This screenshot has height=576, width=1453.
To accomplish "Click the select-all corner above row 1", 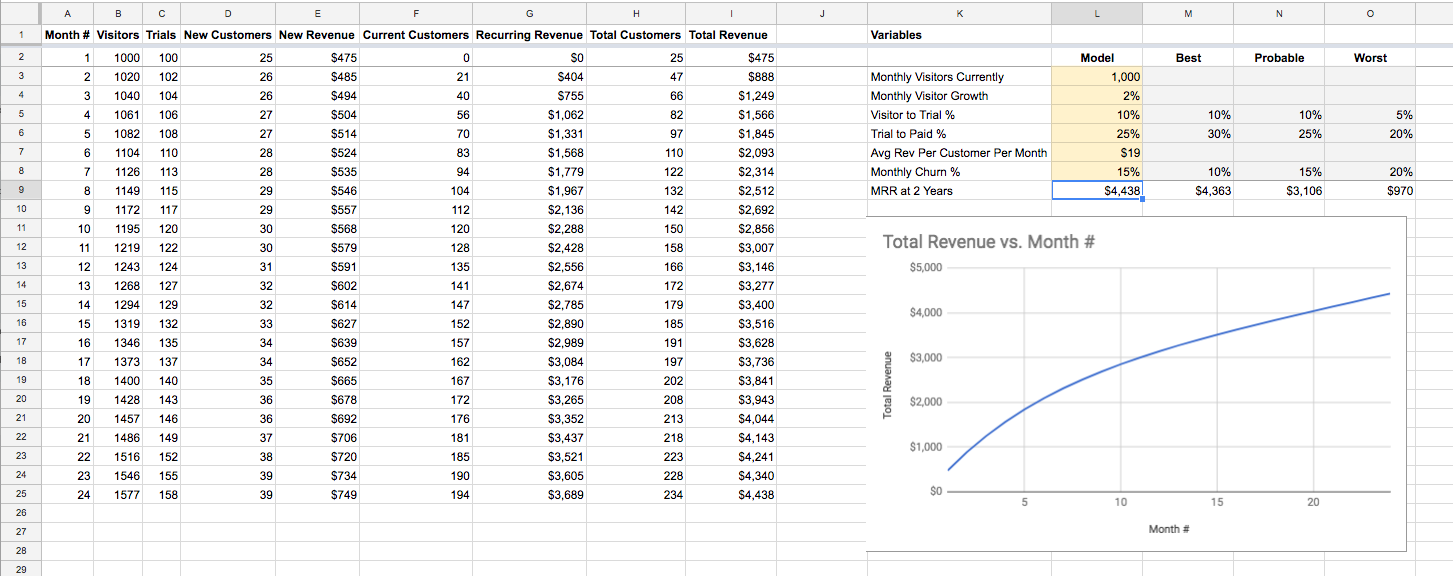I will (20, 13).
